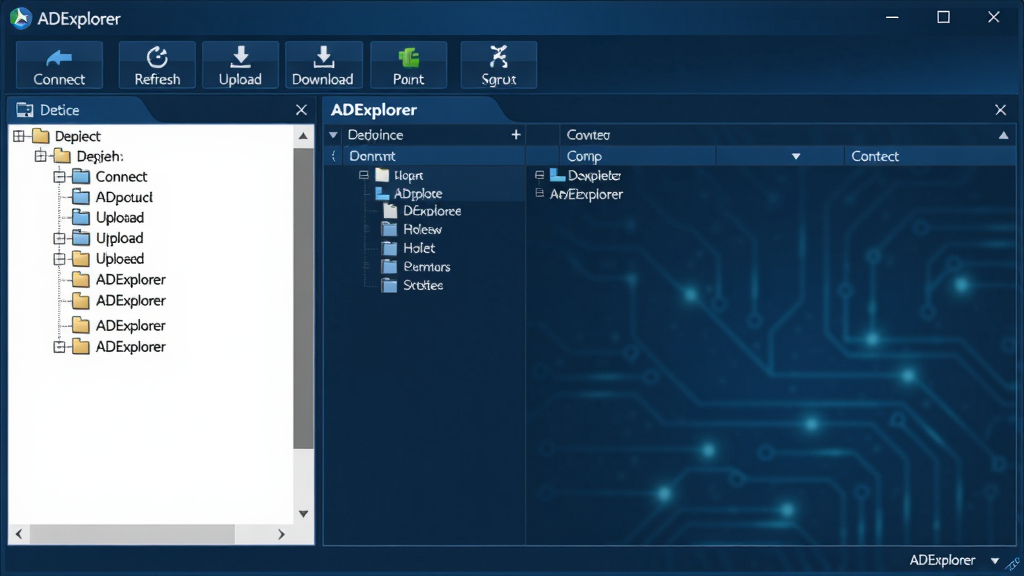Image resolution: width=1024 pixels, height=576 pixels.
Task: Select the Uploeed folder icon
Action: point(81,259)
